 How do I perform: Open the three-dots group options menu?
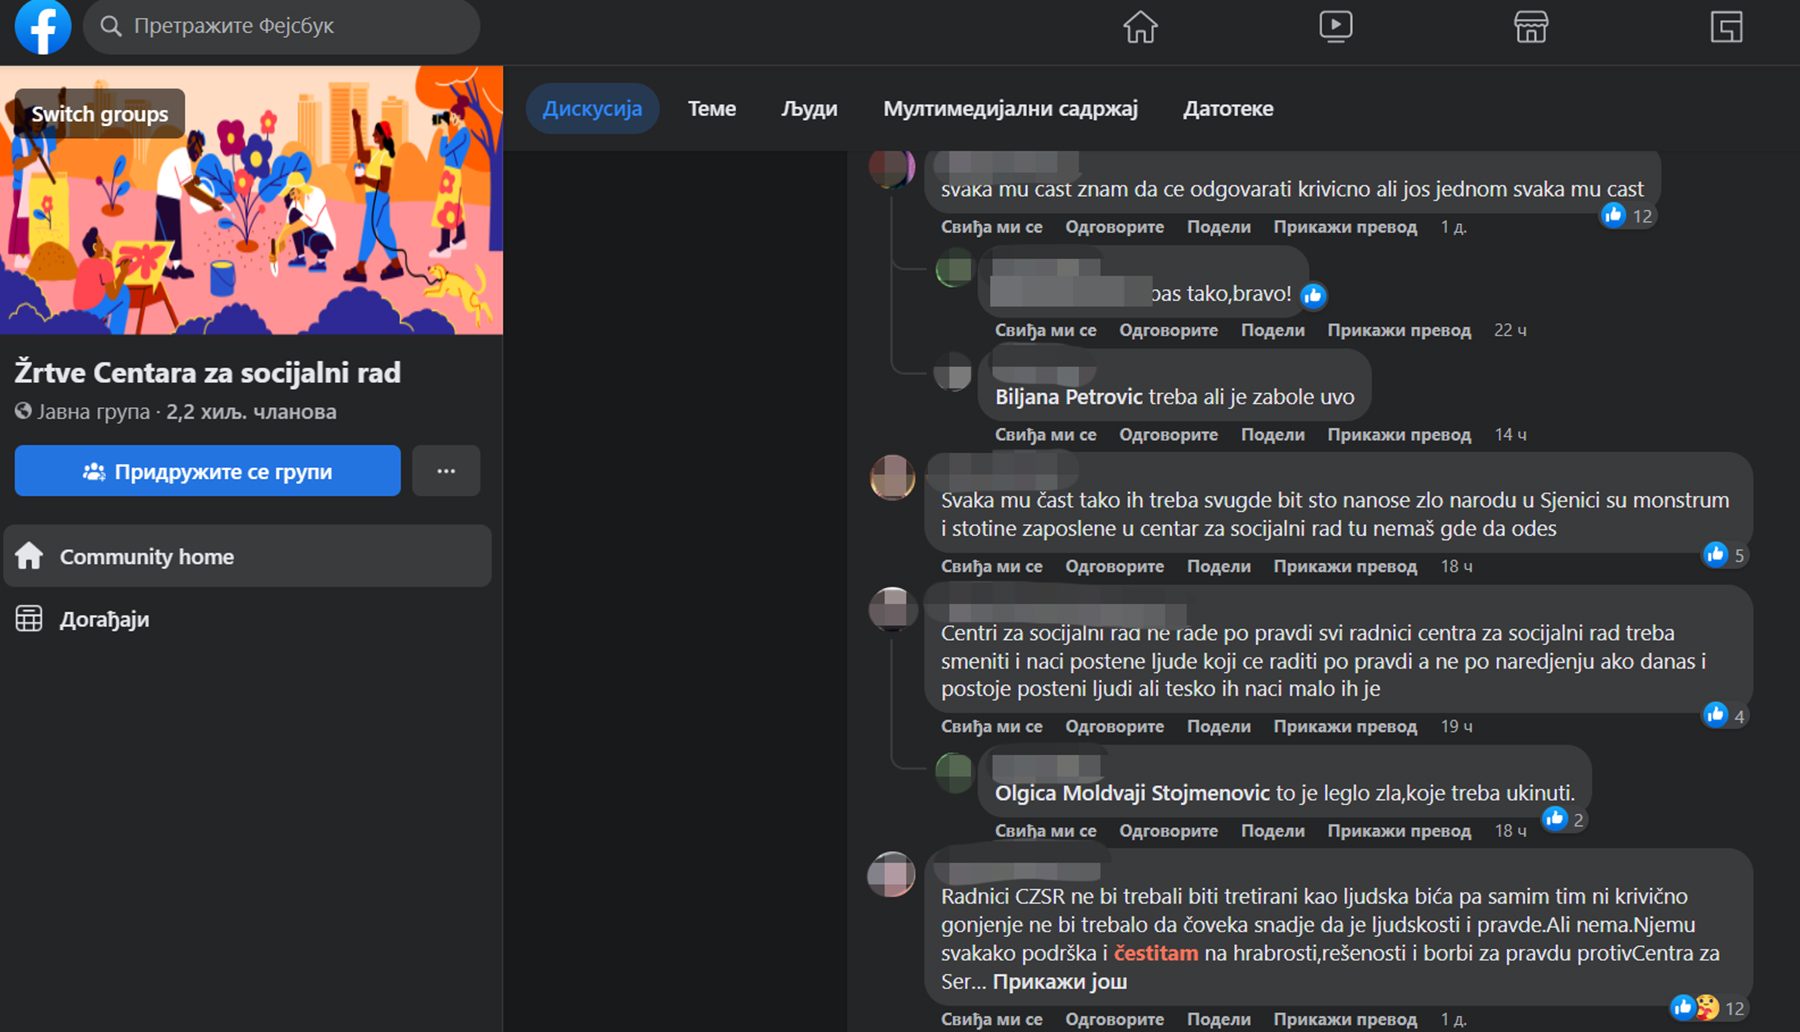tap(446, 471)
